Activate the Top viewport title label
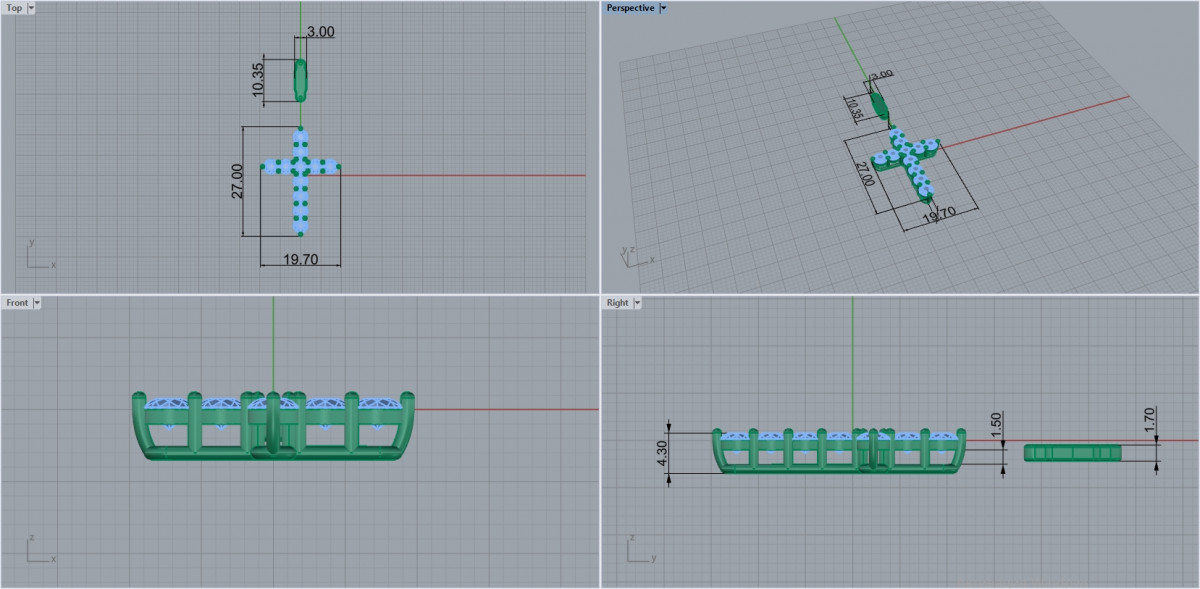The image size is (1200, 589). click(x=14, y=8)
